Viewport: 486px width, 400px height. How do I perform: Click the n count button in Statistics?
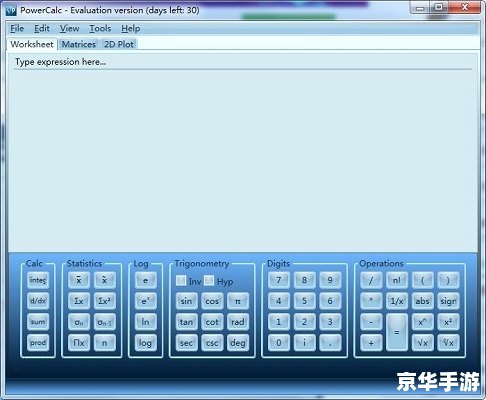(x=104, y=343)
